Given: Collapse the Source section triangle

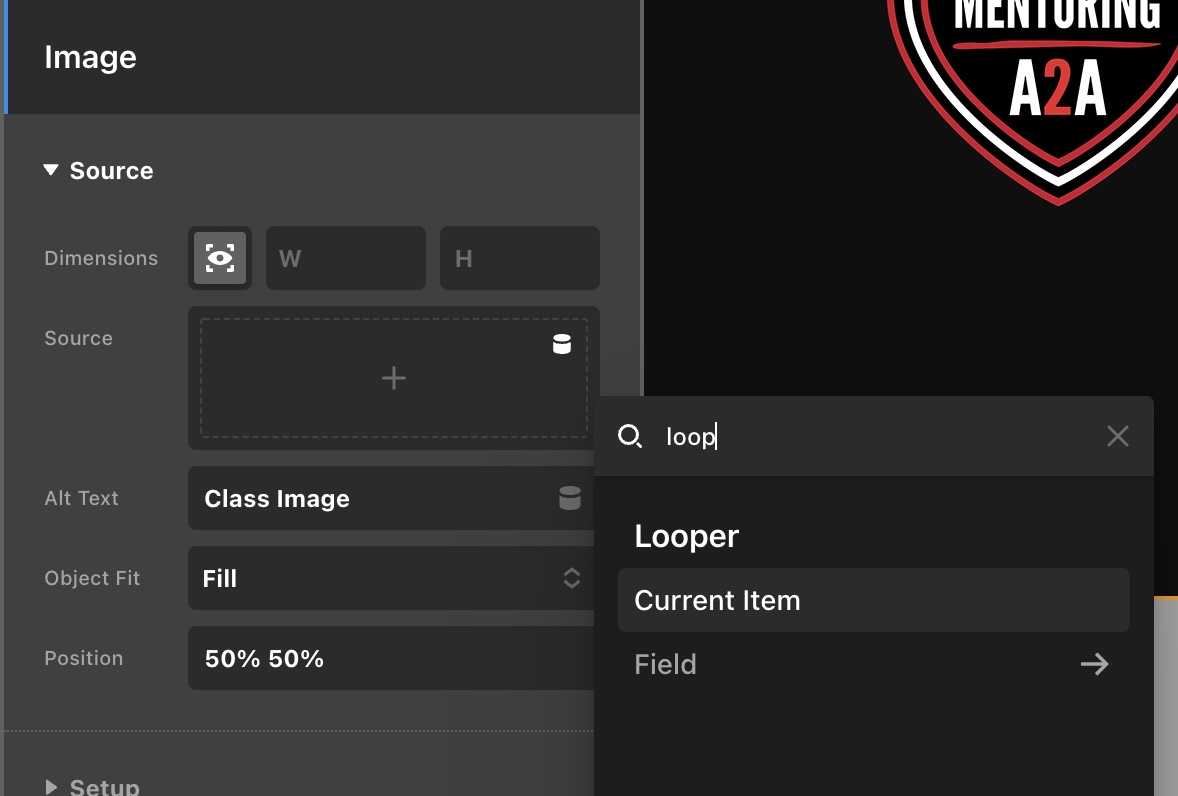Looking at the screenshot, I should pyautogui.click(x=51, y=171).
